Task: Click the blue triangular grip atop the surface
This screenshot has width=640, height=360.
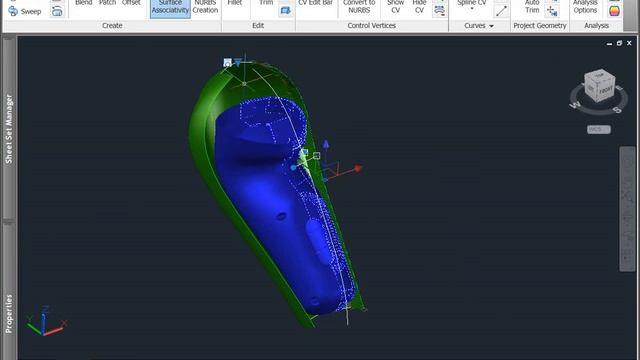Action: pos(238,63)
